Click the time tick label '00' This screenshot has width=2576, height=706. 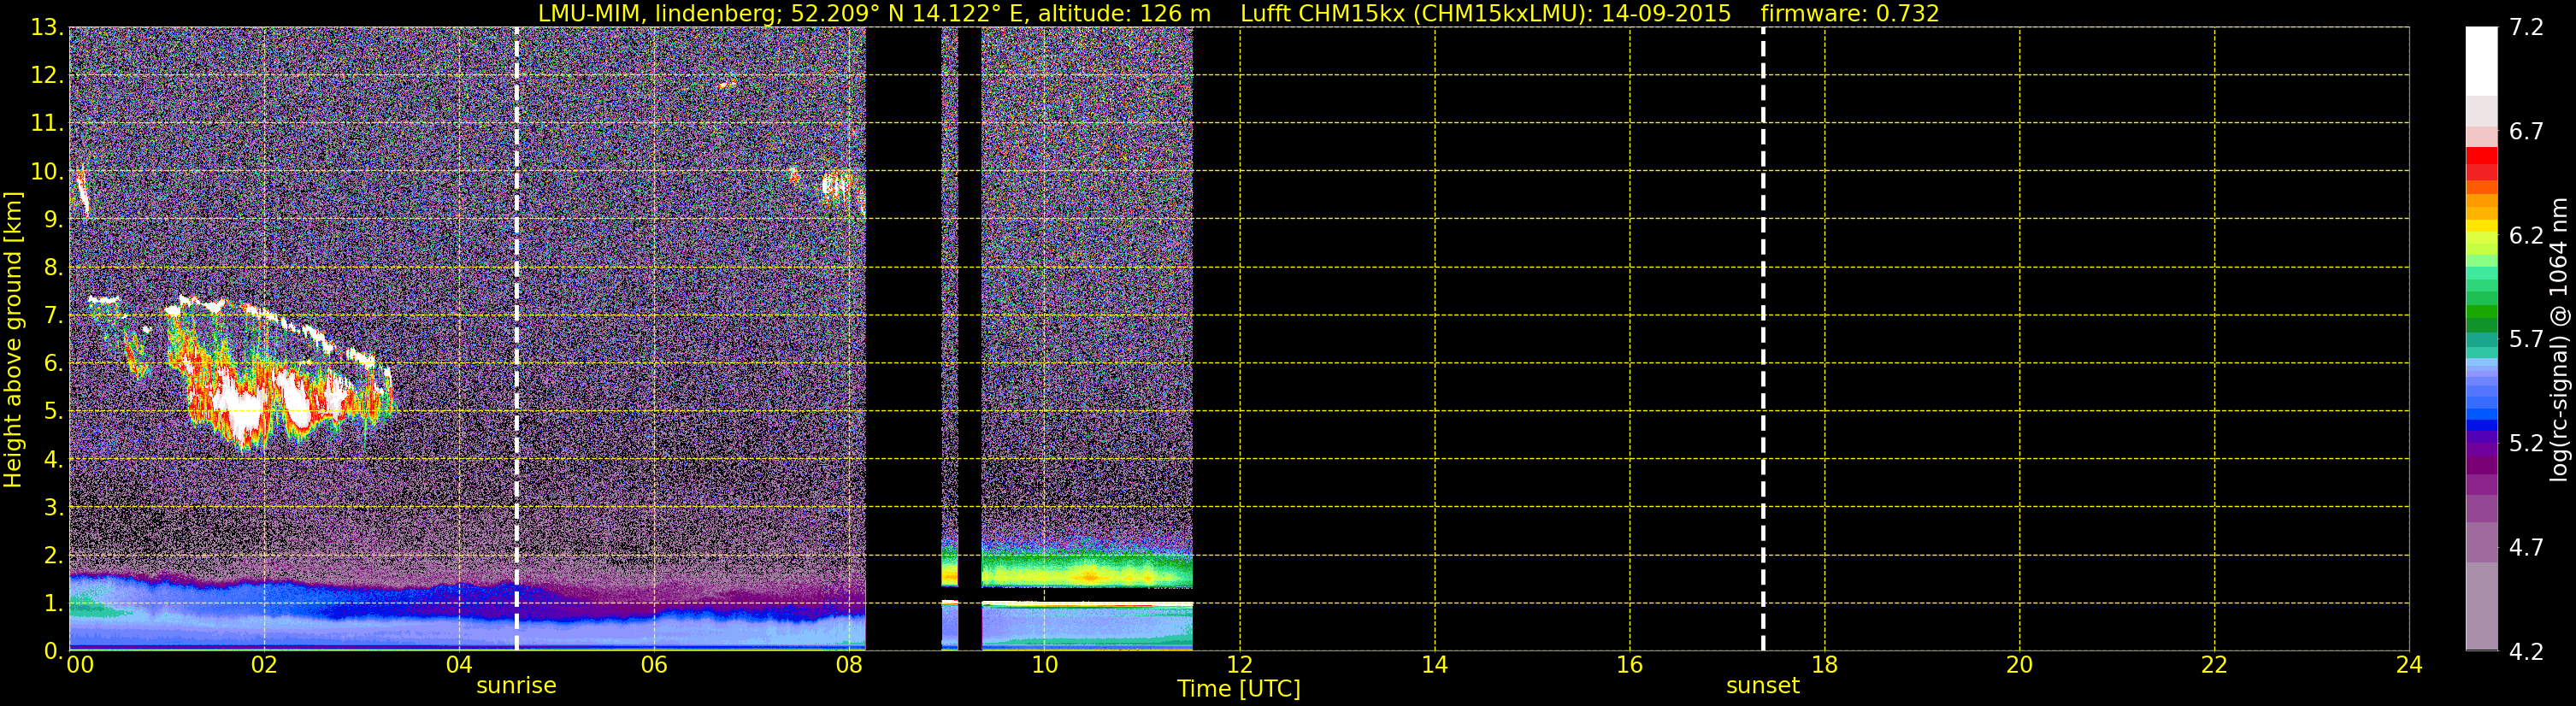pyautogui.click(x=80, y=665)
